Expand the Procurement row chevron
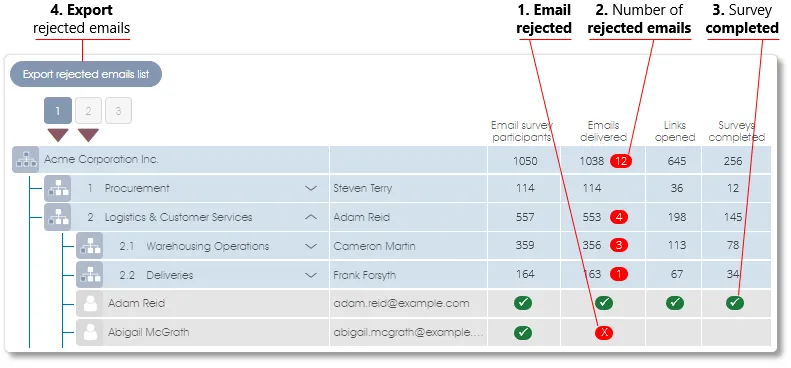This screenshot has width=791, height=368. tap(311, 188)
